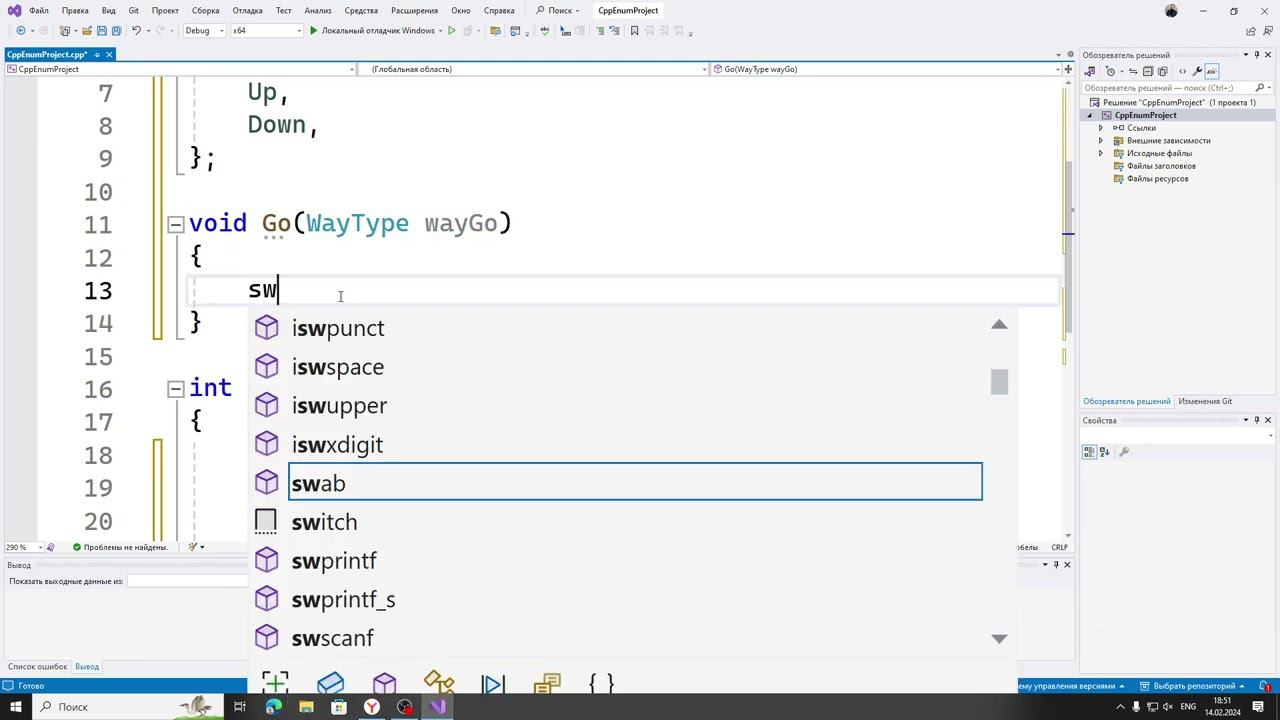Open file using the folder toolbar icon
1280x720 pixels.
87,31
